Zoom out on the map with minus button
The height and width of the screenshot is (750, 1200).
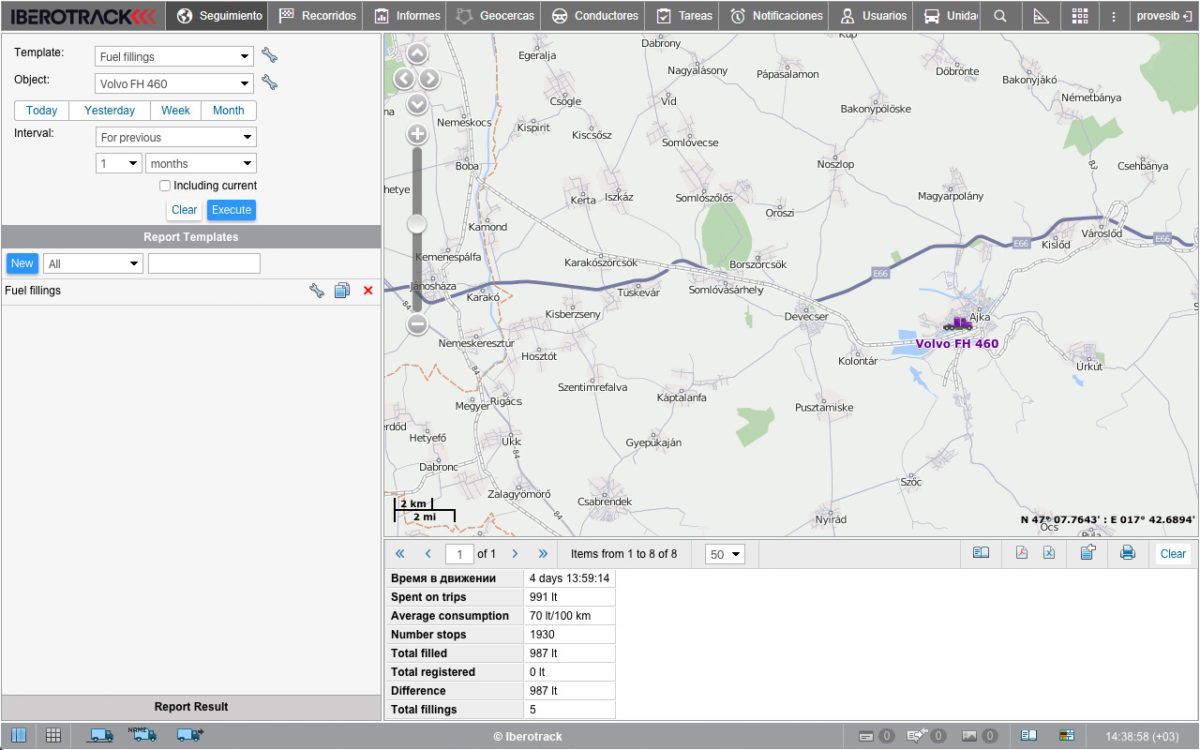(x=417, y=324)
